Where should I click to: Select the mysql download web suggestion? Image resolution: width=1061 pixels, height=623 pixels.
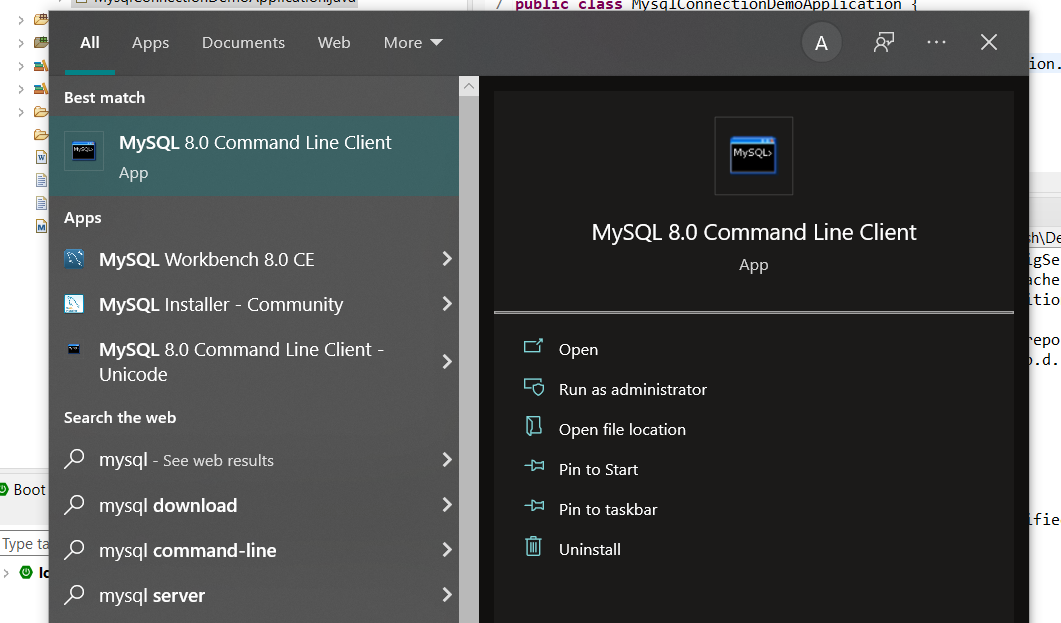point(254,505)
